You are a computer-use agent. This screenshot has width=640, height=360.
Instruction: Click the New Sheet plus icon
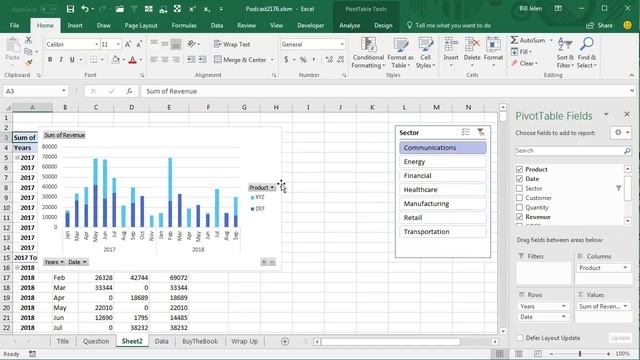coord(285,341)
